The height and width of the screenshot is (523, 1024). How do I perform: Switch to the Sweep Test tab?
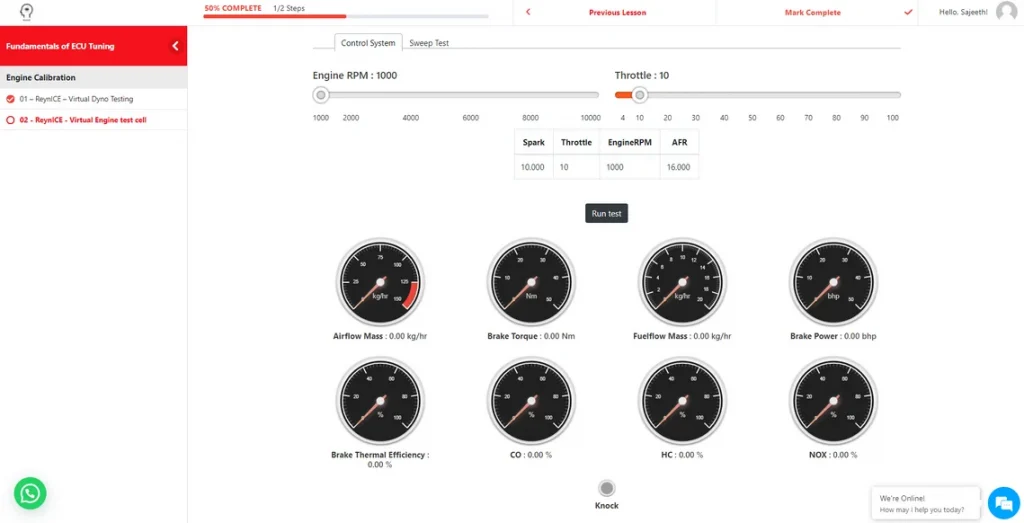pyautogui.click(x=429, y=43)
